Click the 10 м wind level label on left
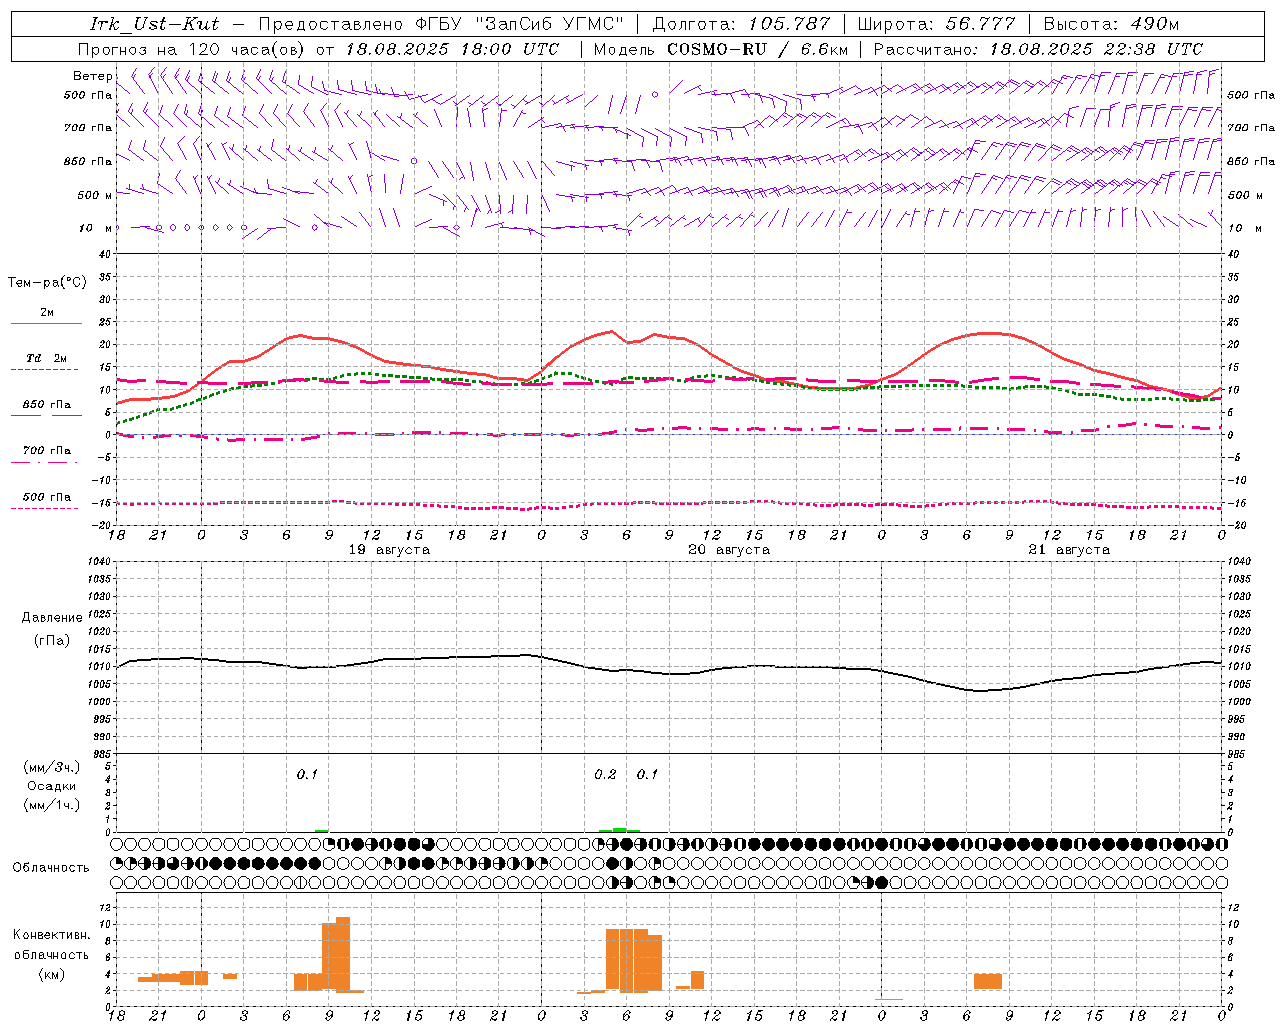Screen dimensions: 1280x1024 point(95,228)
